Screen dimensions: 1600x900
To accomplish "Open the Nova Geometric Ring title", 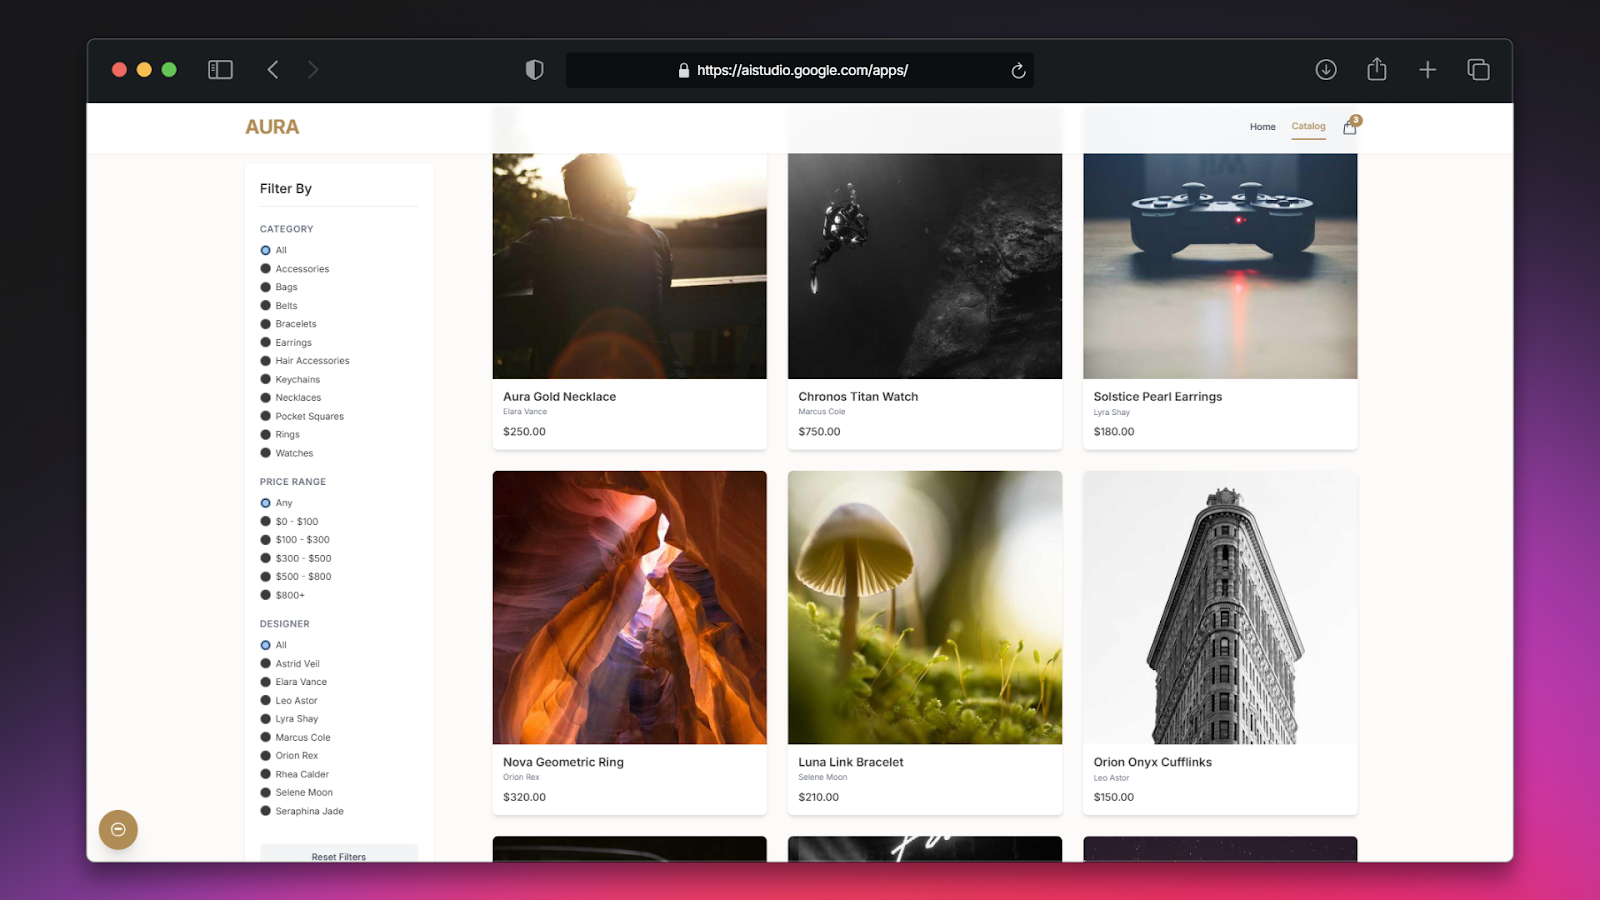I will (x=563, y=762).
